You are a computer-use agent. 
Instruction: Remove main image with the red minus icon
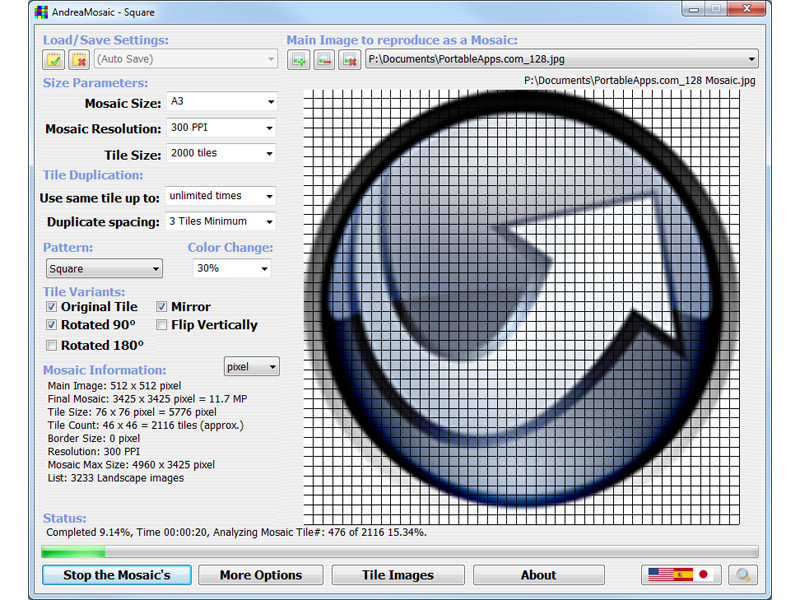(324, 60)
